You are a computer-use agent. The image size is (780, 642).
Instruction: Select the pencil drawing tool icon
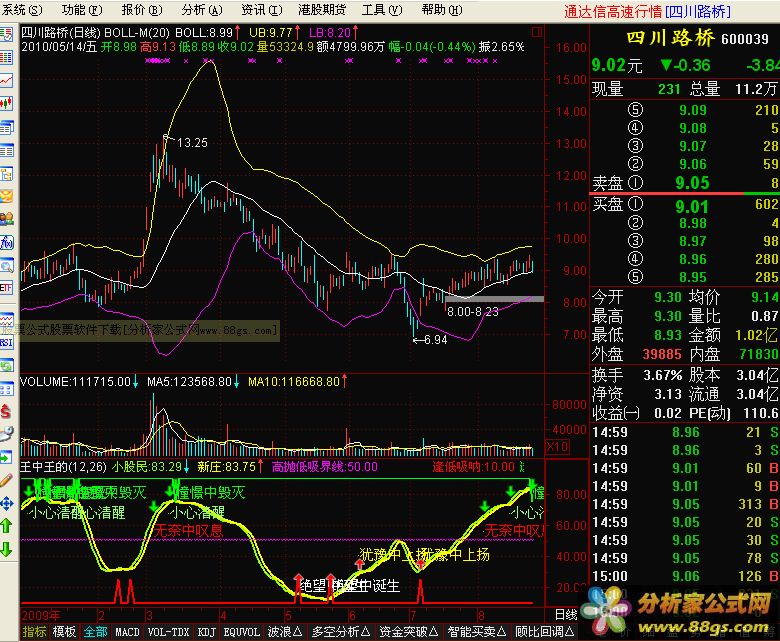(x=6, y=480)
